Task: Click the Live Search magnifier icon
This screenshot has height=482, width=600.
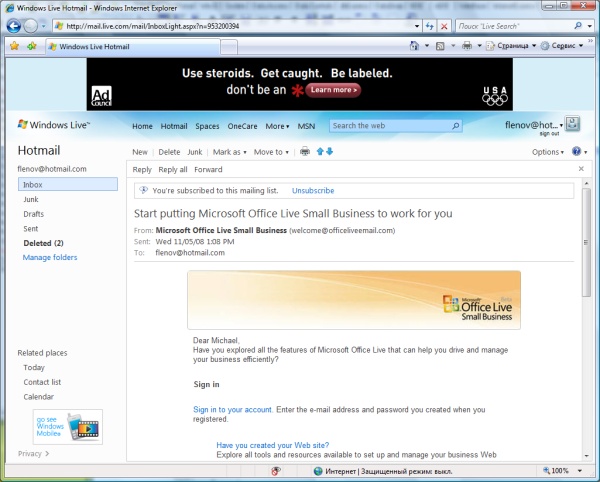Action: pos(578,26)
